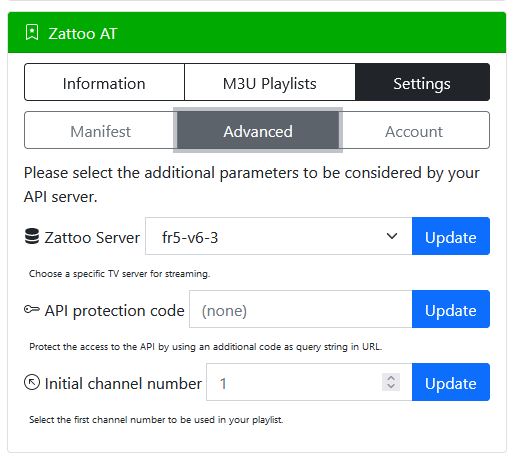518x461 pixels.
Task: Switch to the M3U Playlists tab
Action: pyautogui.click(x=270, y=82)
